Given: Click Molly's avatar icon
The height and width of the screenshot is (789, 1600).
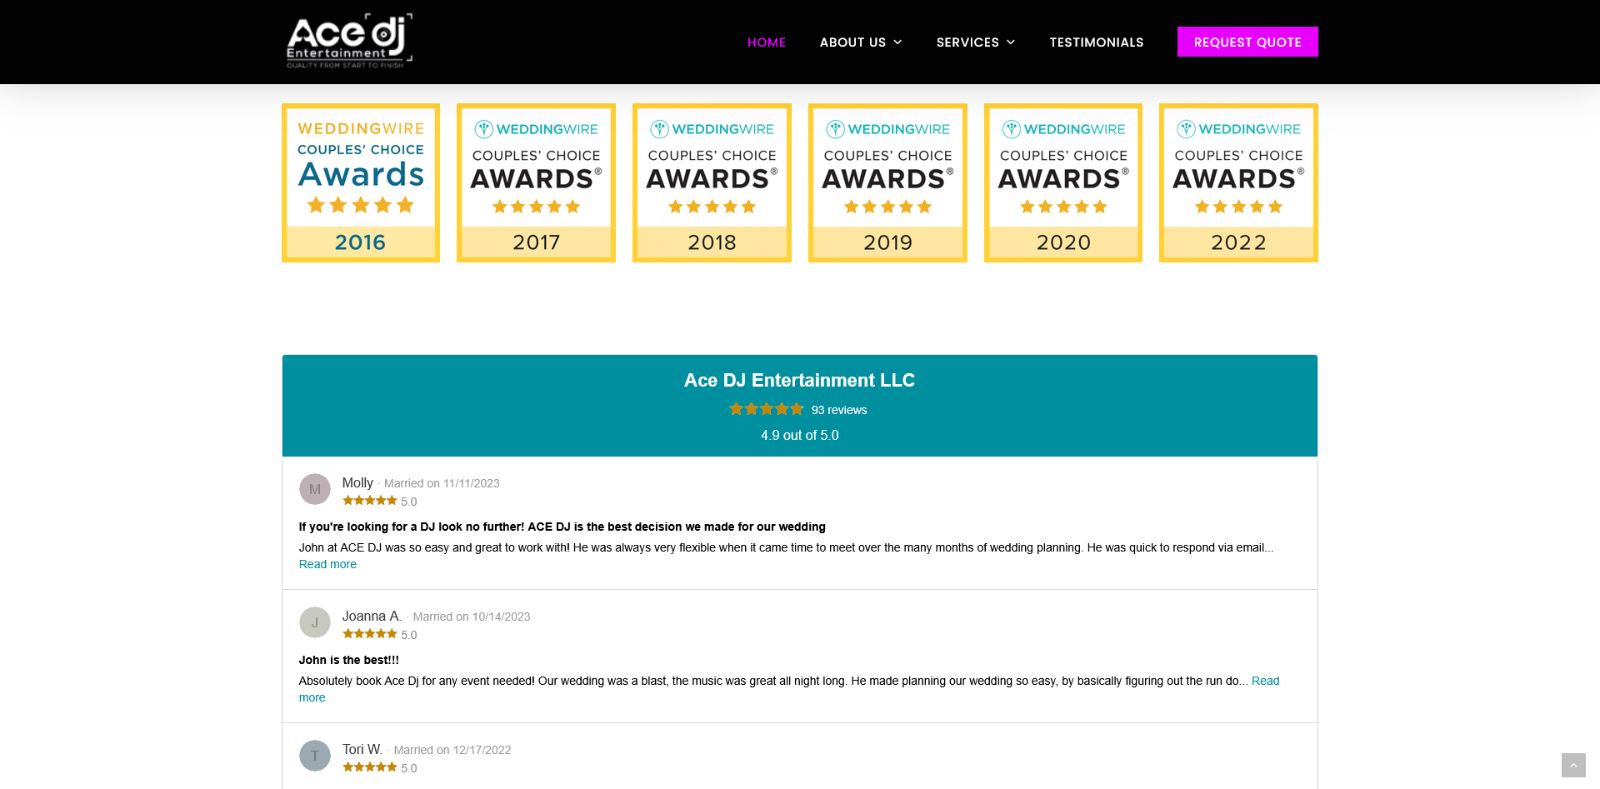Looking at the screenshot, I should pos(315,489).
